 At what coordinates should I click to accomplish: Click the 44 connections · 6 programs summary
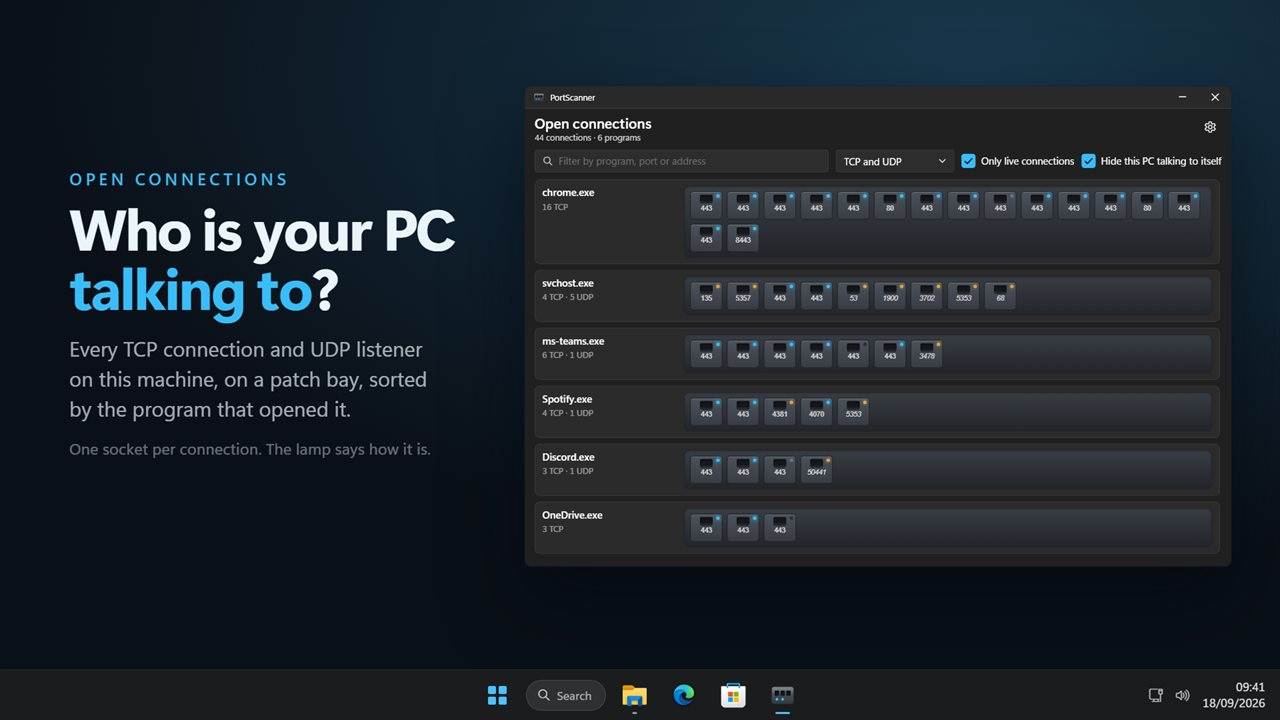587,138
